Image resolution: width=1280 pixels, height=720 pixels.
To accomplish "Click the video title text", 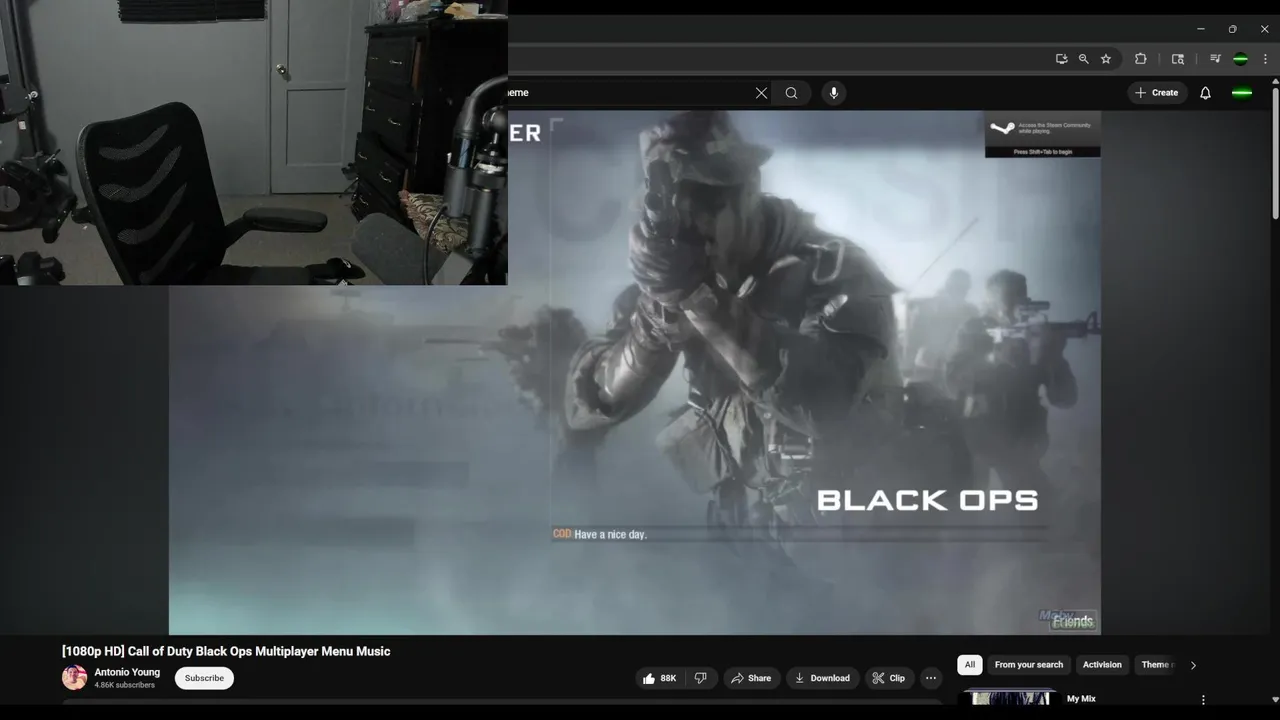I will [x=226, y=651].
